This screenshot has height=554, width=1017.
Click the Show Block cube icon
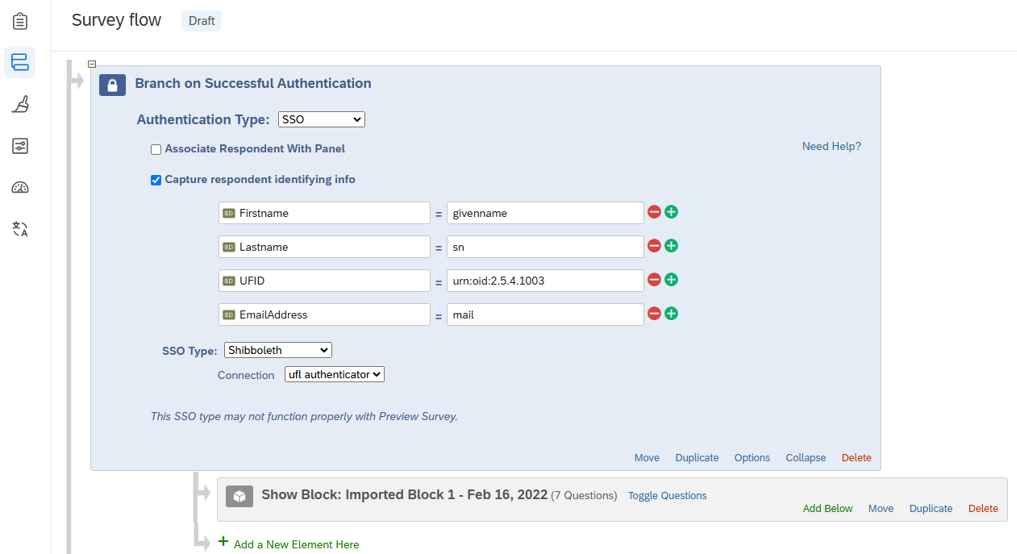pyautogui.click(x=239, y=496)
